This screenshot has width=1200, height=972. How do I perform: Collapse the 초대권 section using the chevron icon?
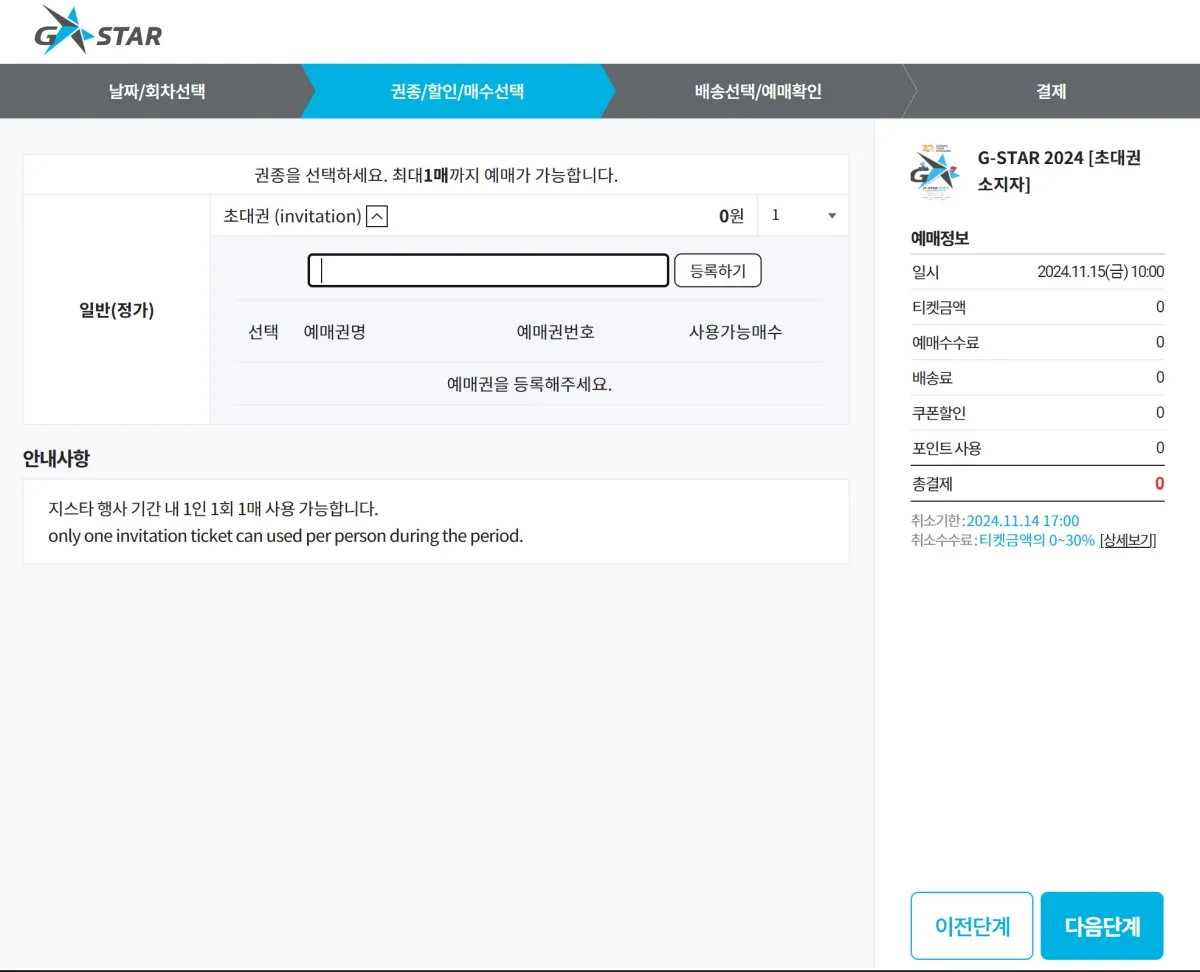(376, 215)
